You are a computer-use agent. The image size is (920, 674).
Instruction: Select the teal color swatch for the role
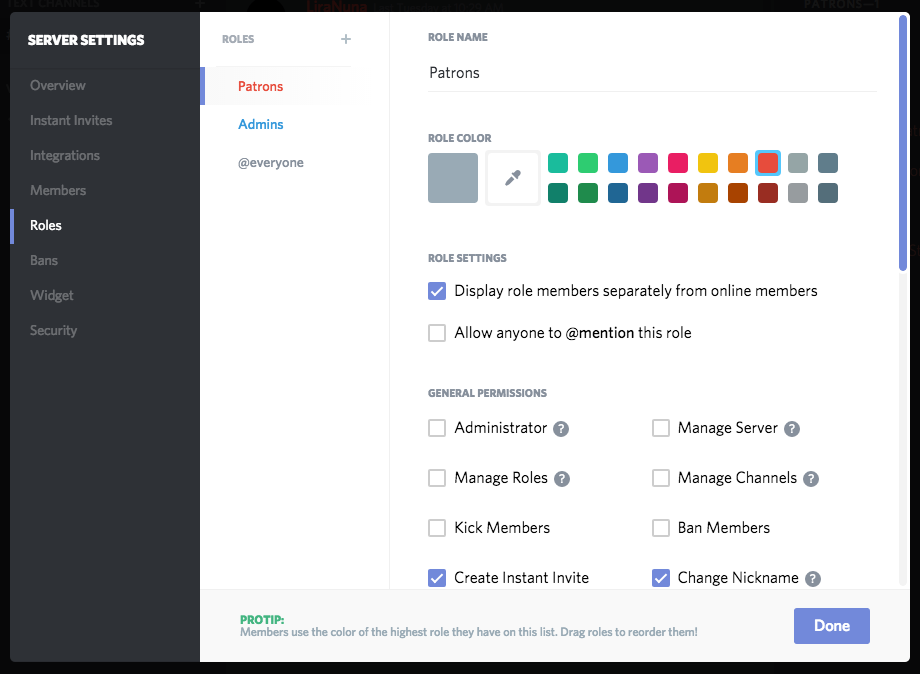558,163
